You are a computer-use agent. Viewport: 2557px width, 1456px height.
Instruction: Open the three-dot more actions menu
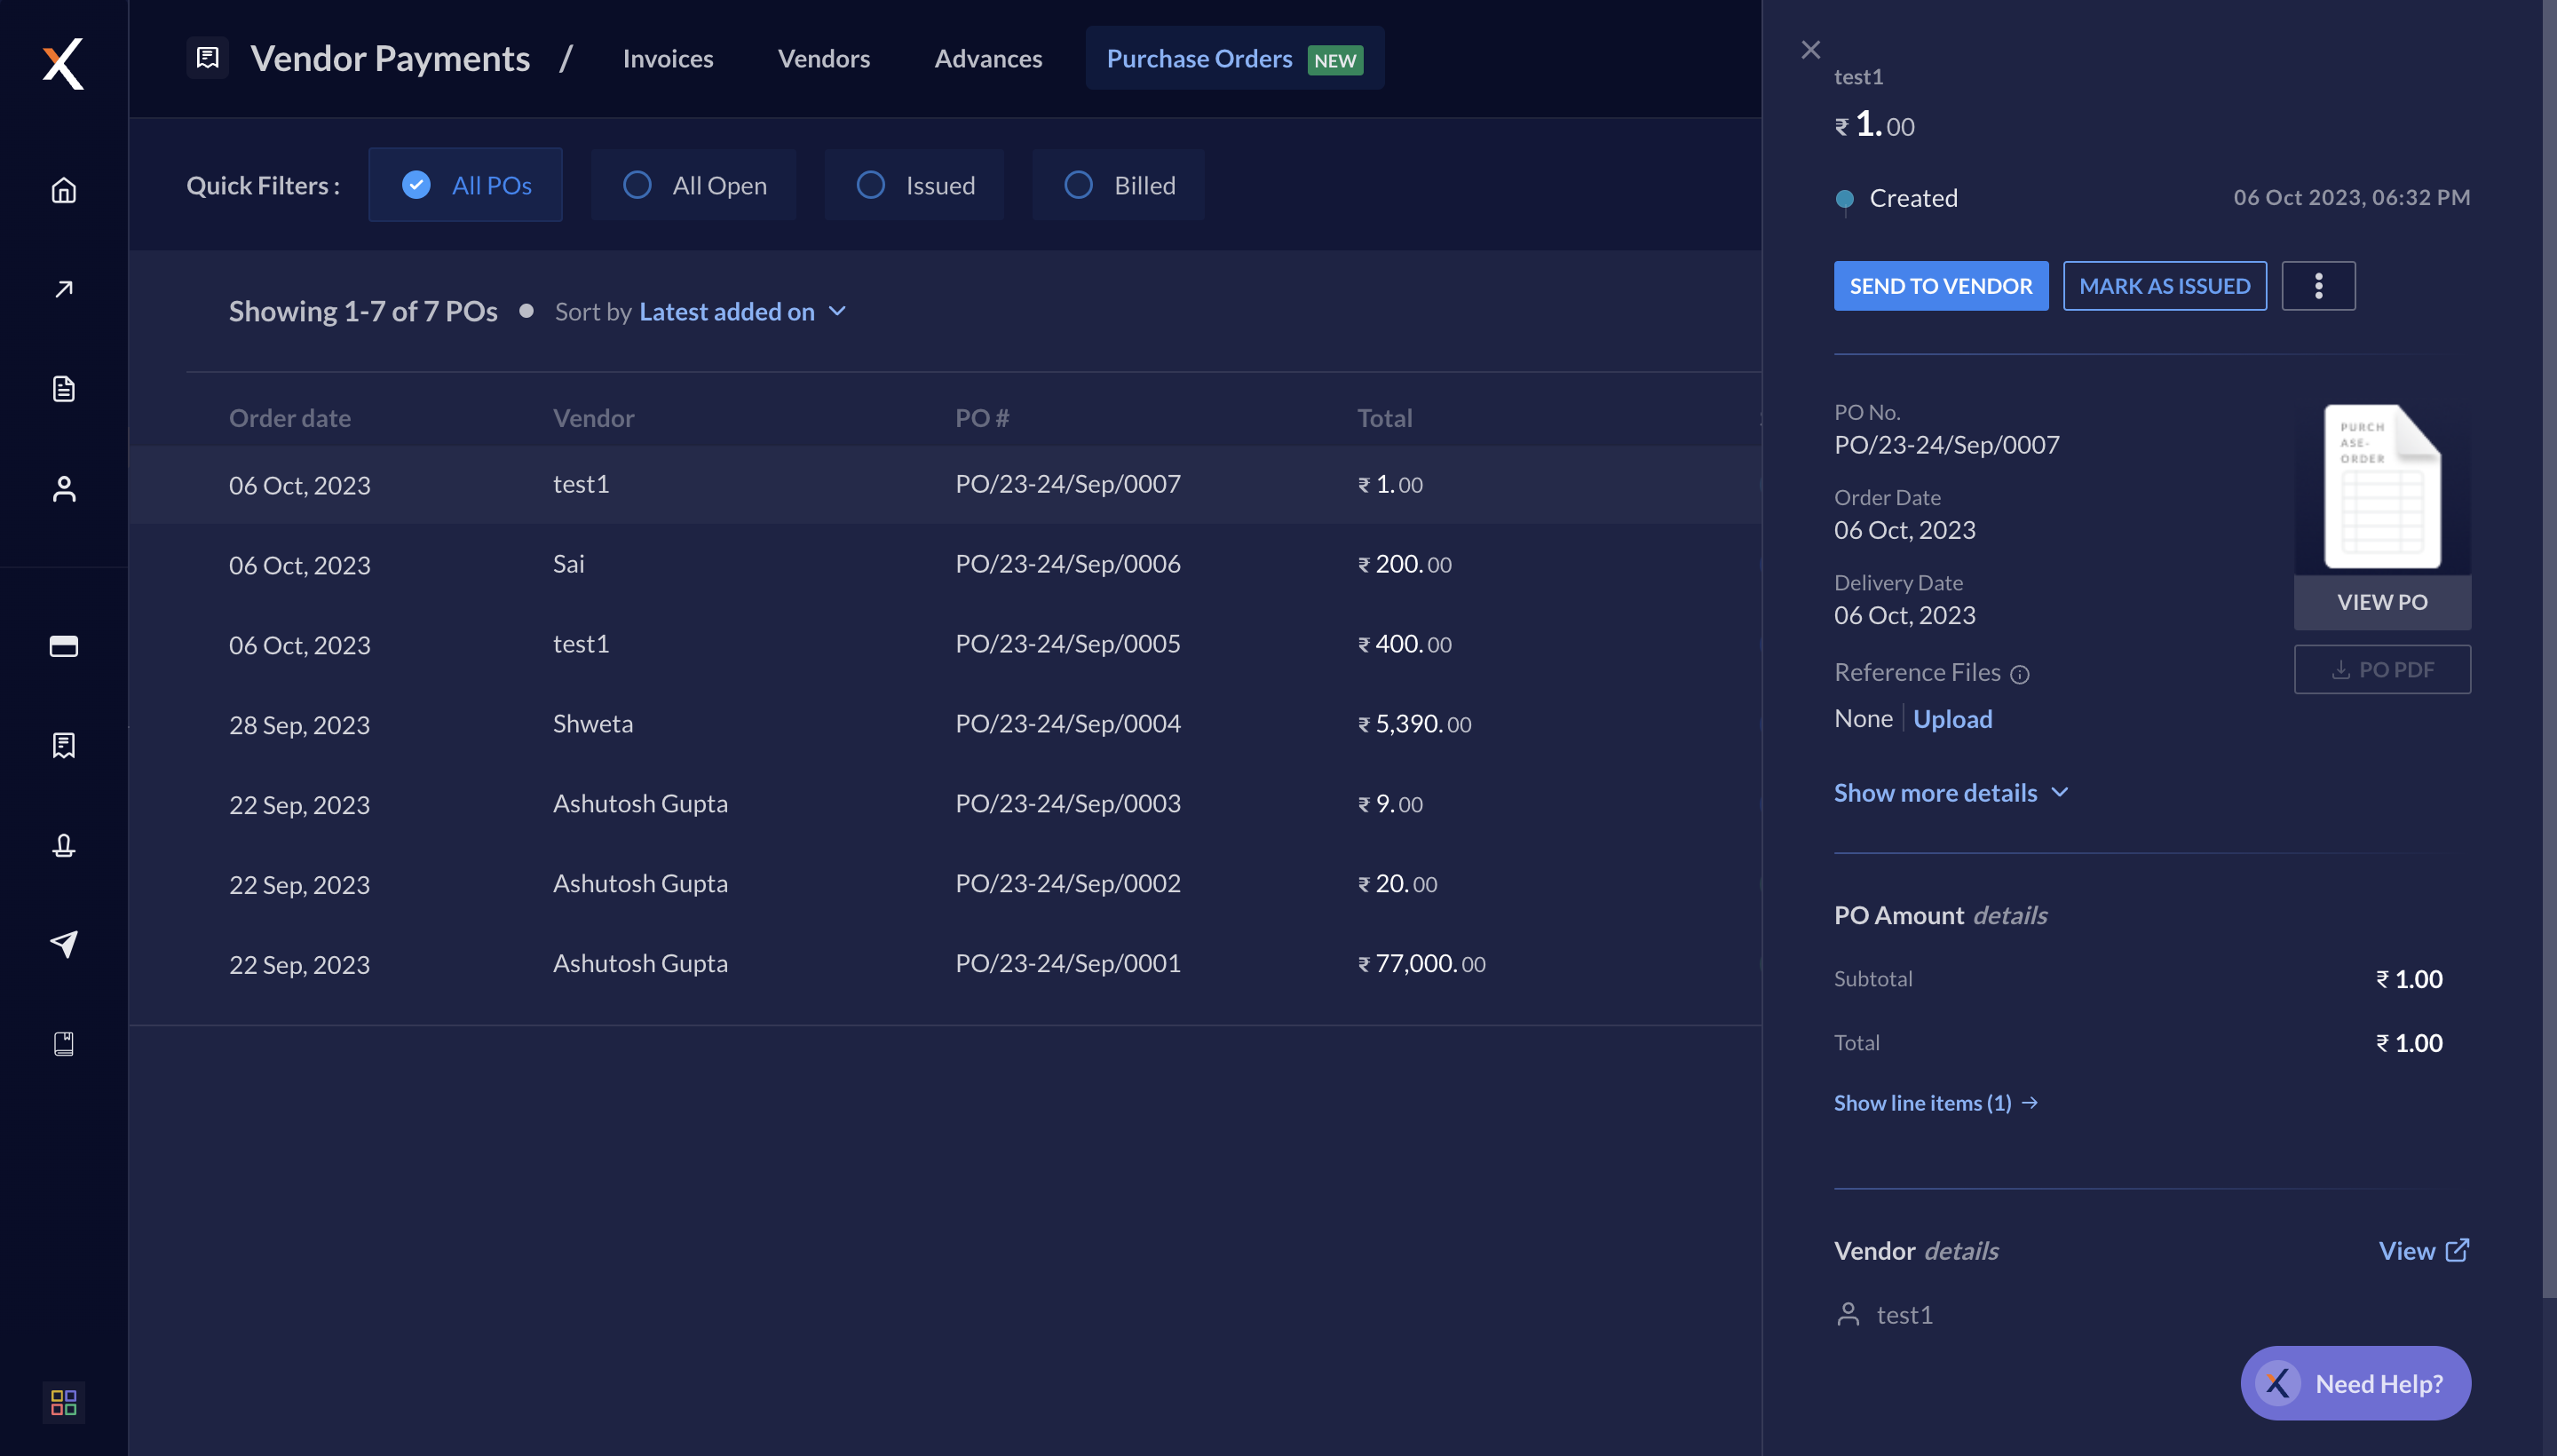pyautogui.click(x=2318, y=286)
